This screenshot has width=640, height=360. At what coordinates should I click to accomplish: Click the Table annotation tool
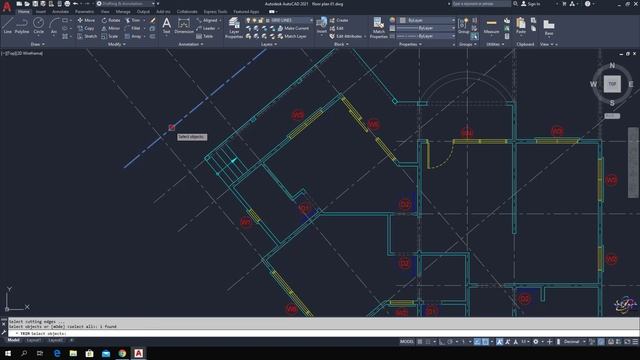(x=204, y=36)
